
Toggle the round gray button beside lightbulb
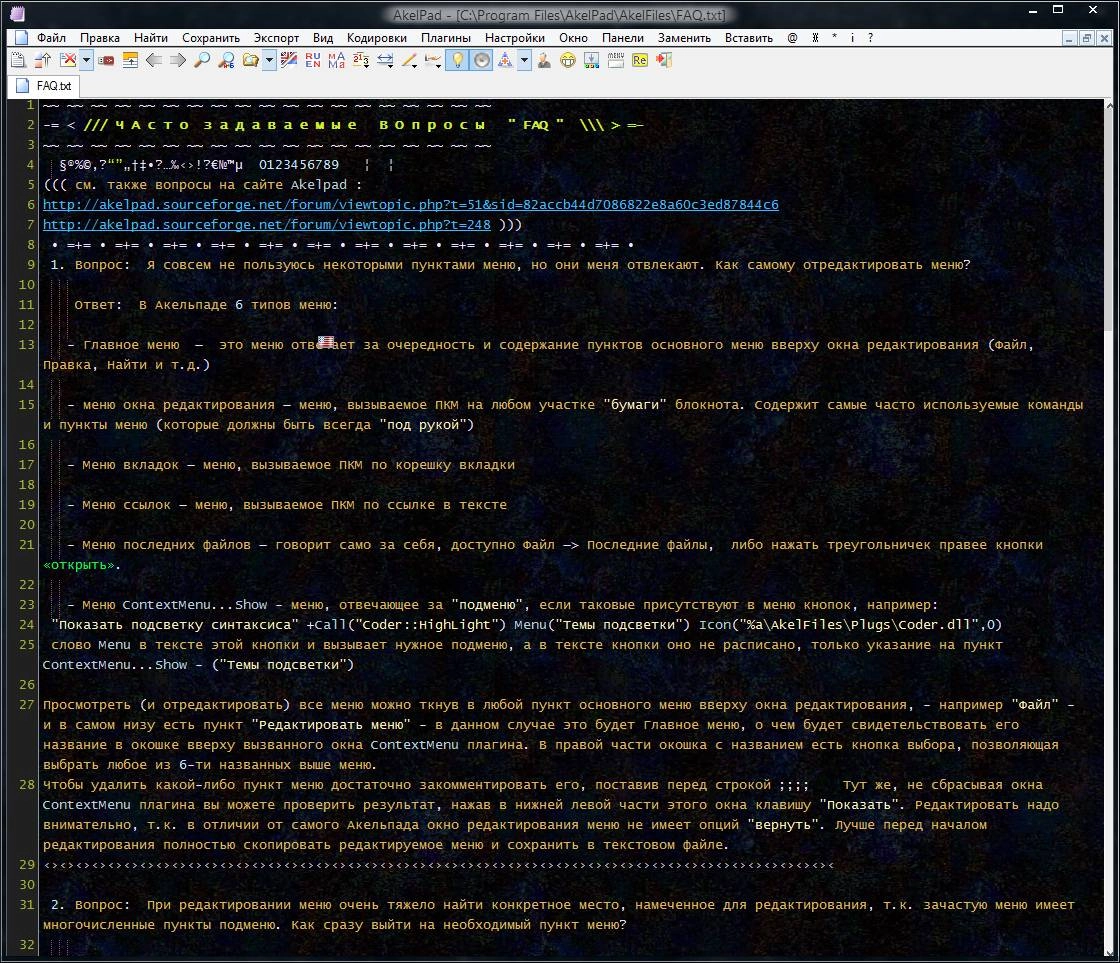pos(482,61)
